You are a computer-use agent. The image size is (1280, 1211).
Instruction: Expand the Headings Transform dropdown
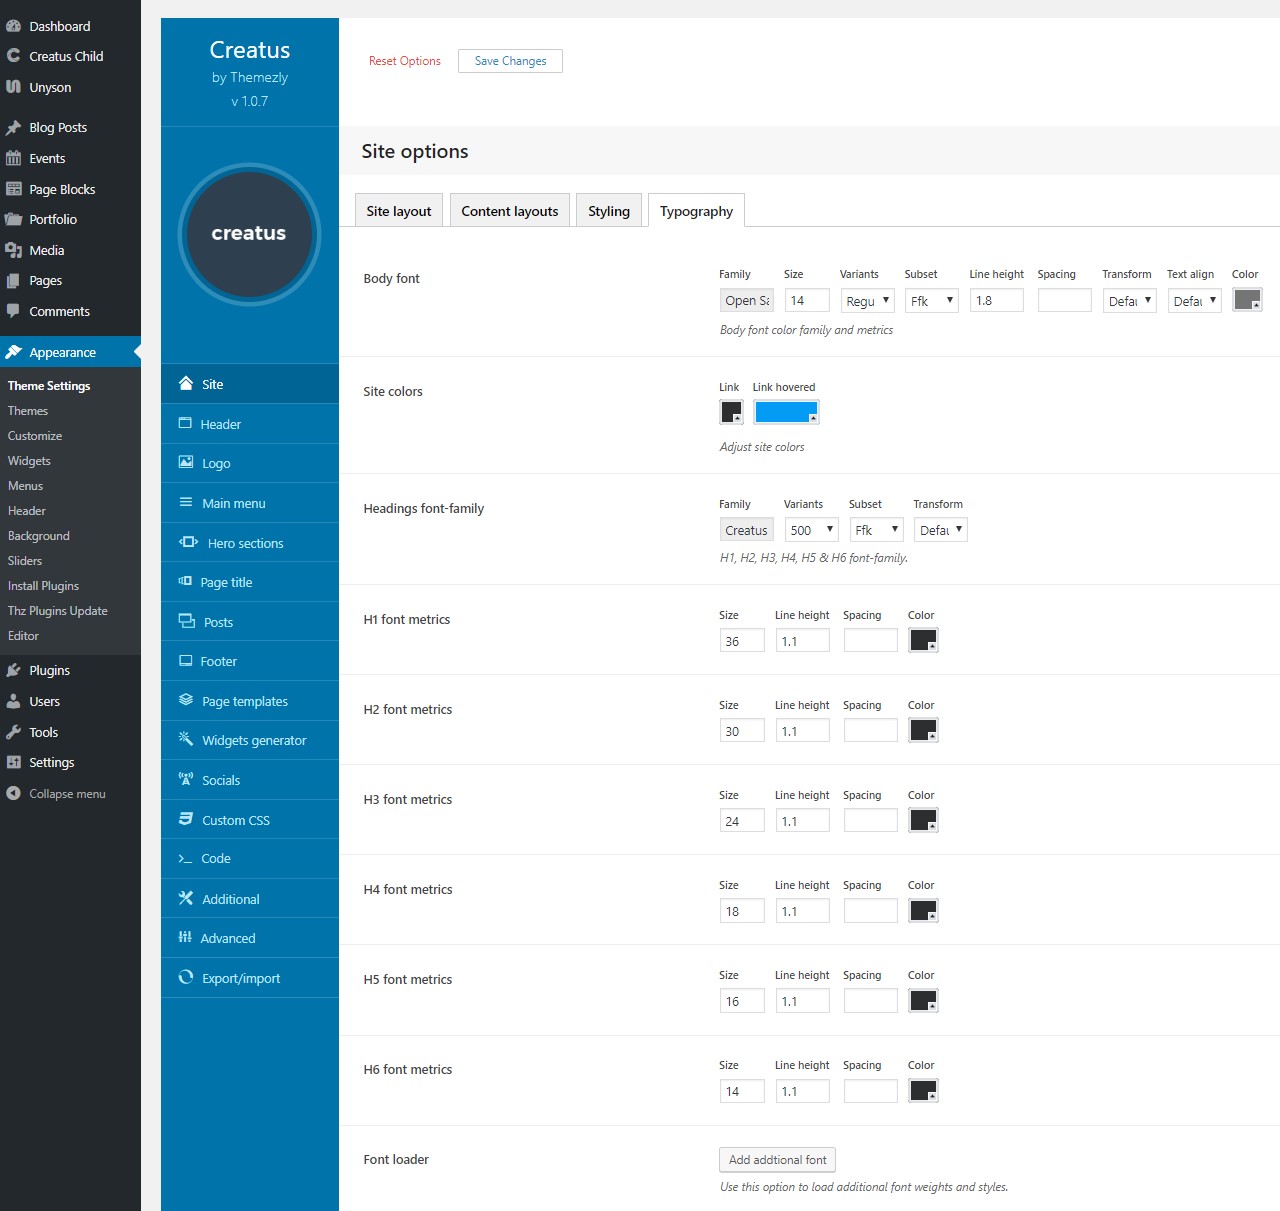[x=940, y=531]
